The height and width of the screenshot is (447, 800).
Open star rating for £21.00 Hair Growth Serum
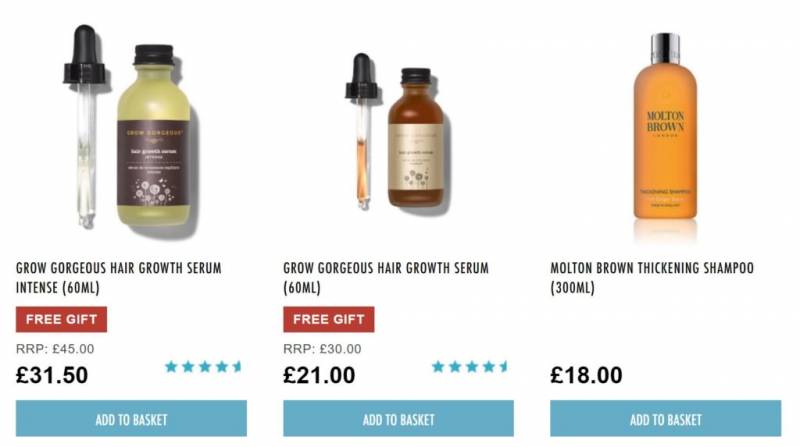pos(470,366)
